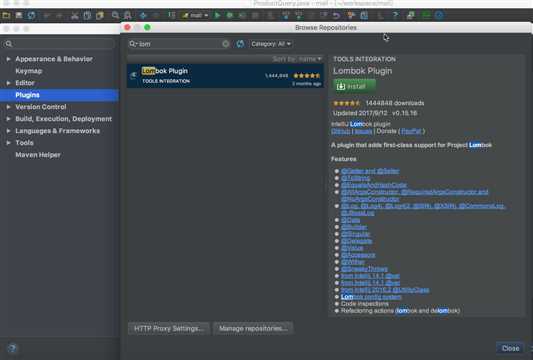Open the @Data feature link
This screenshot has height=360, width=533.
350,220
